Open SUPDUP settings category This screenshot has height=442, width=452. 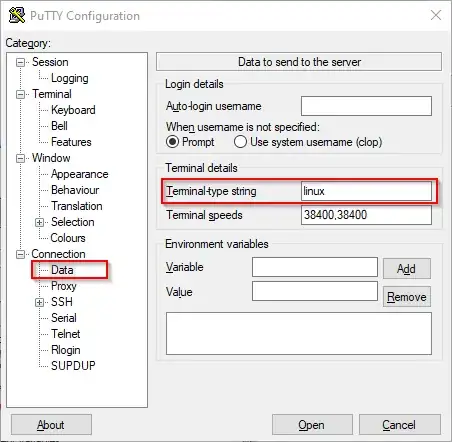coord(73,366)
